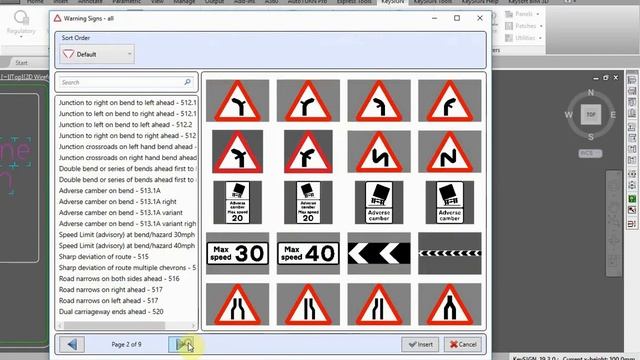Switch to the Start drawing tab
The height and width of the screenshot is (360, 640).
point(21,62)
